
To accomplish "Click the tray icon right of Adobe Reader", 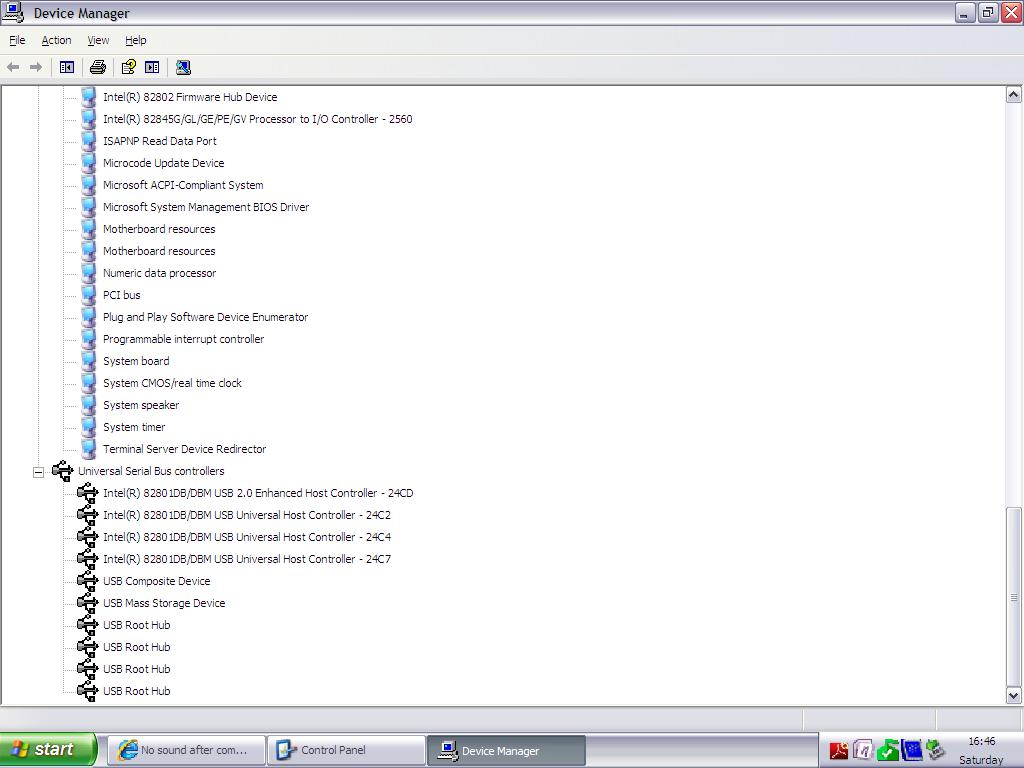I will pyautogui.click(x=863, y=750).
